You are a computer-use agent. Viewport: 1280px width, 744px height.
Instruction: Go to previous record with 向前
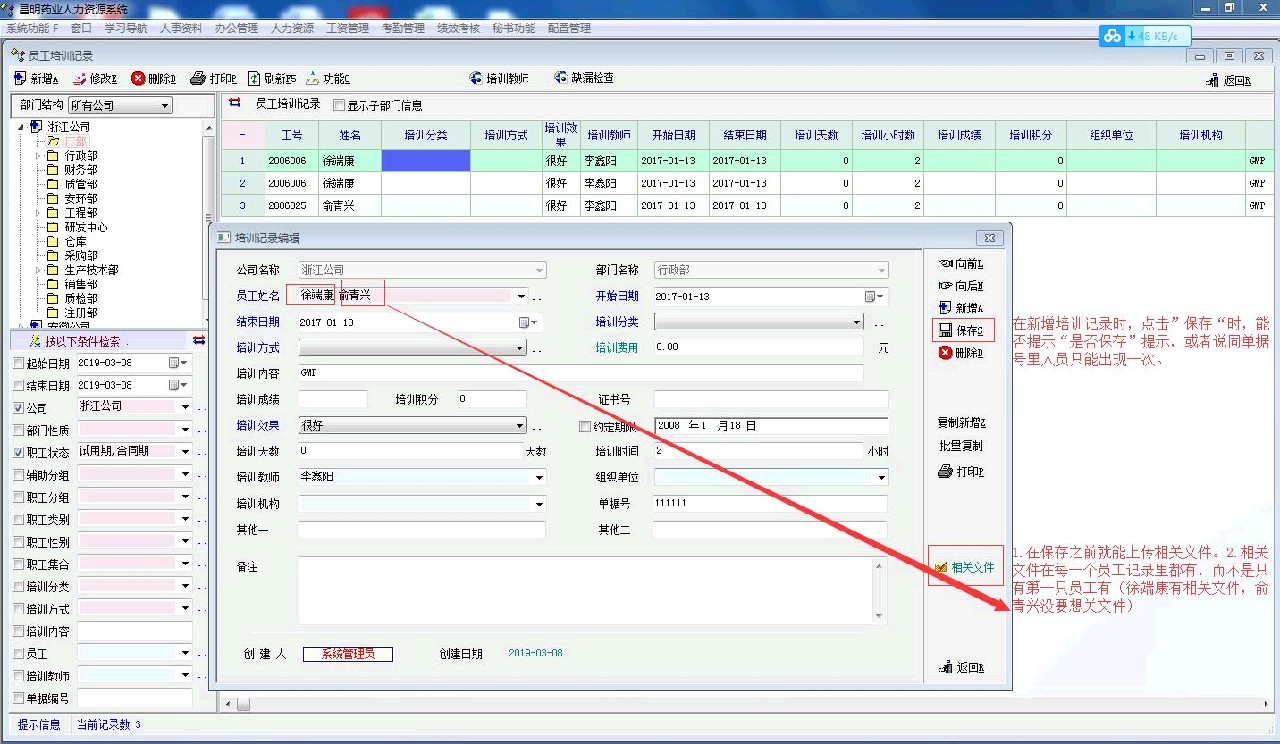[945, 264]
